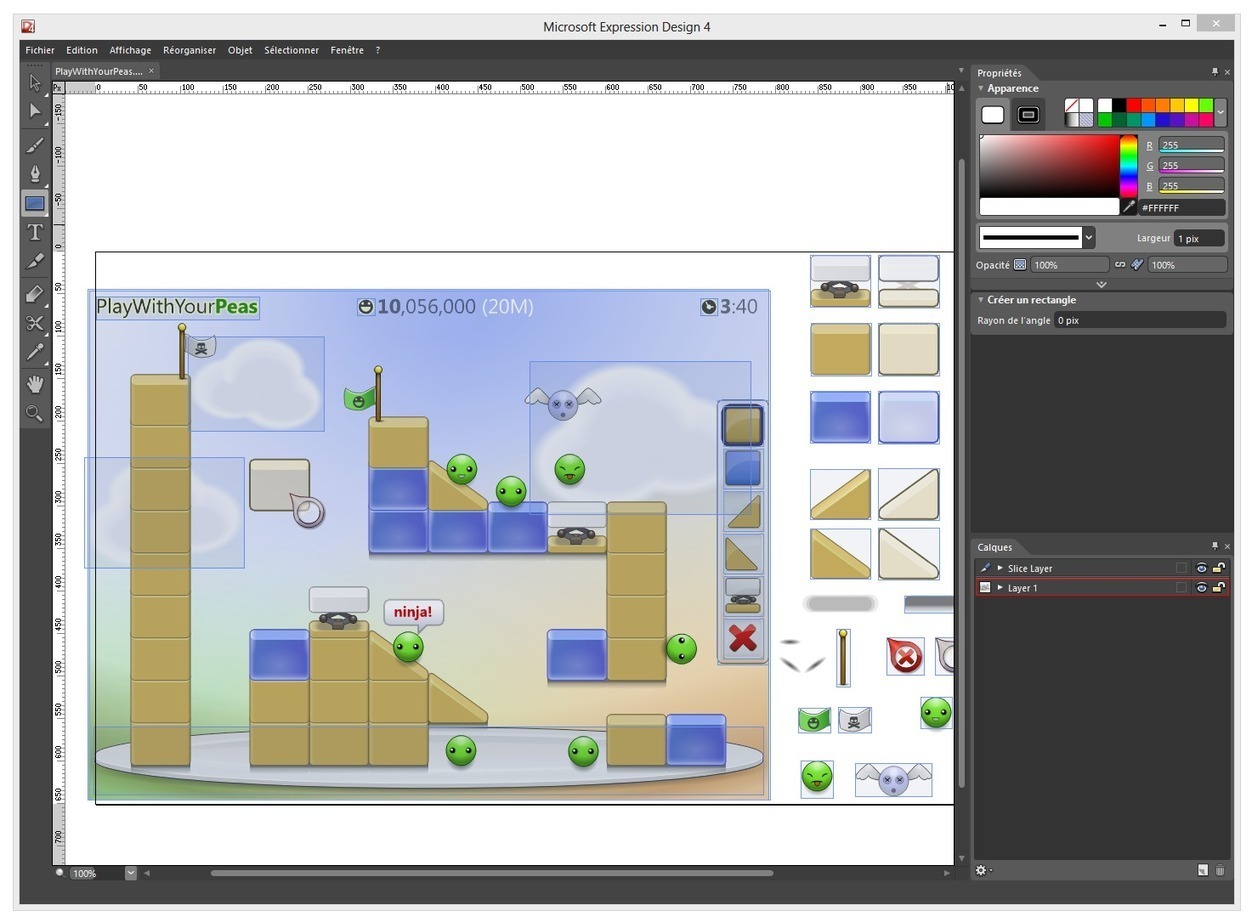Select the Fill appearance tab
Screen dimensions: 1252x922
click(993, 114)
